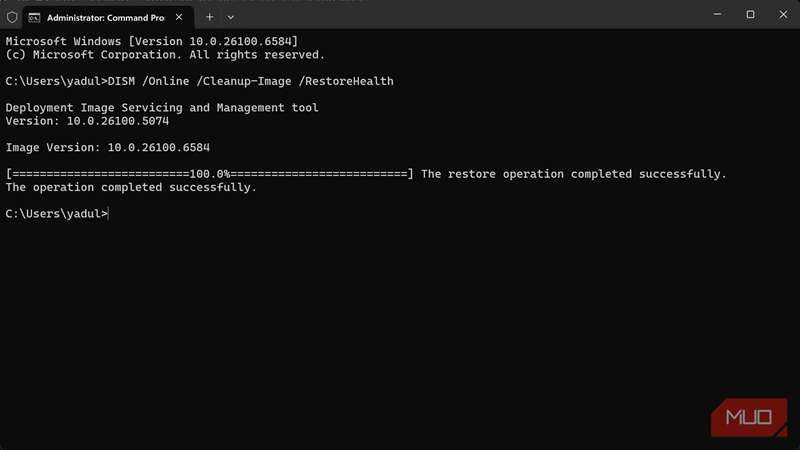Image resolution: width=800 pixels, height=450 pixels.
Task: Click at the C:\Users\yadul> prompt cursor
Action: click(x=108, y=213)
